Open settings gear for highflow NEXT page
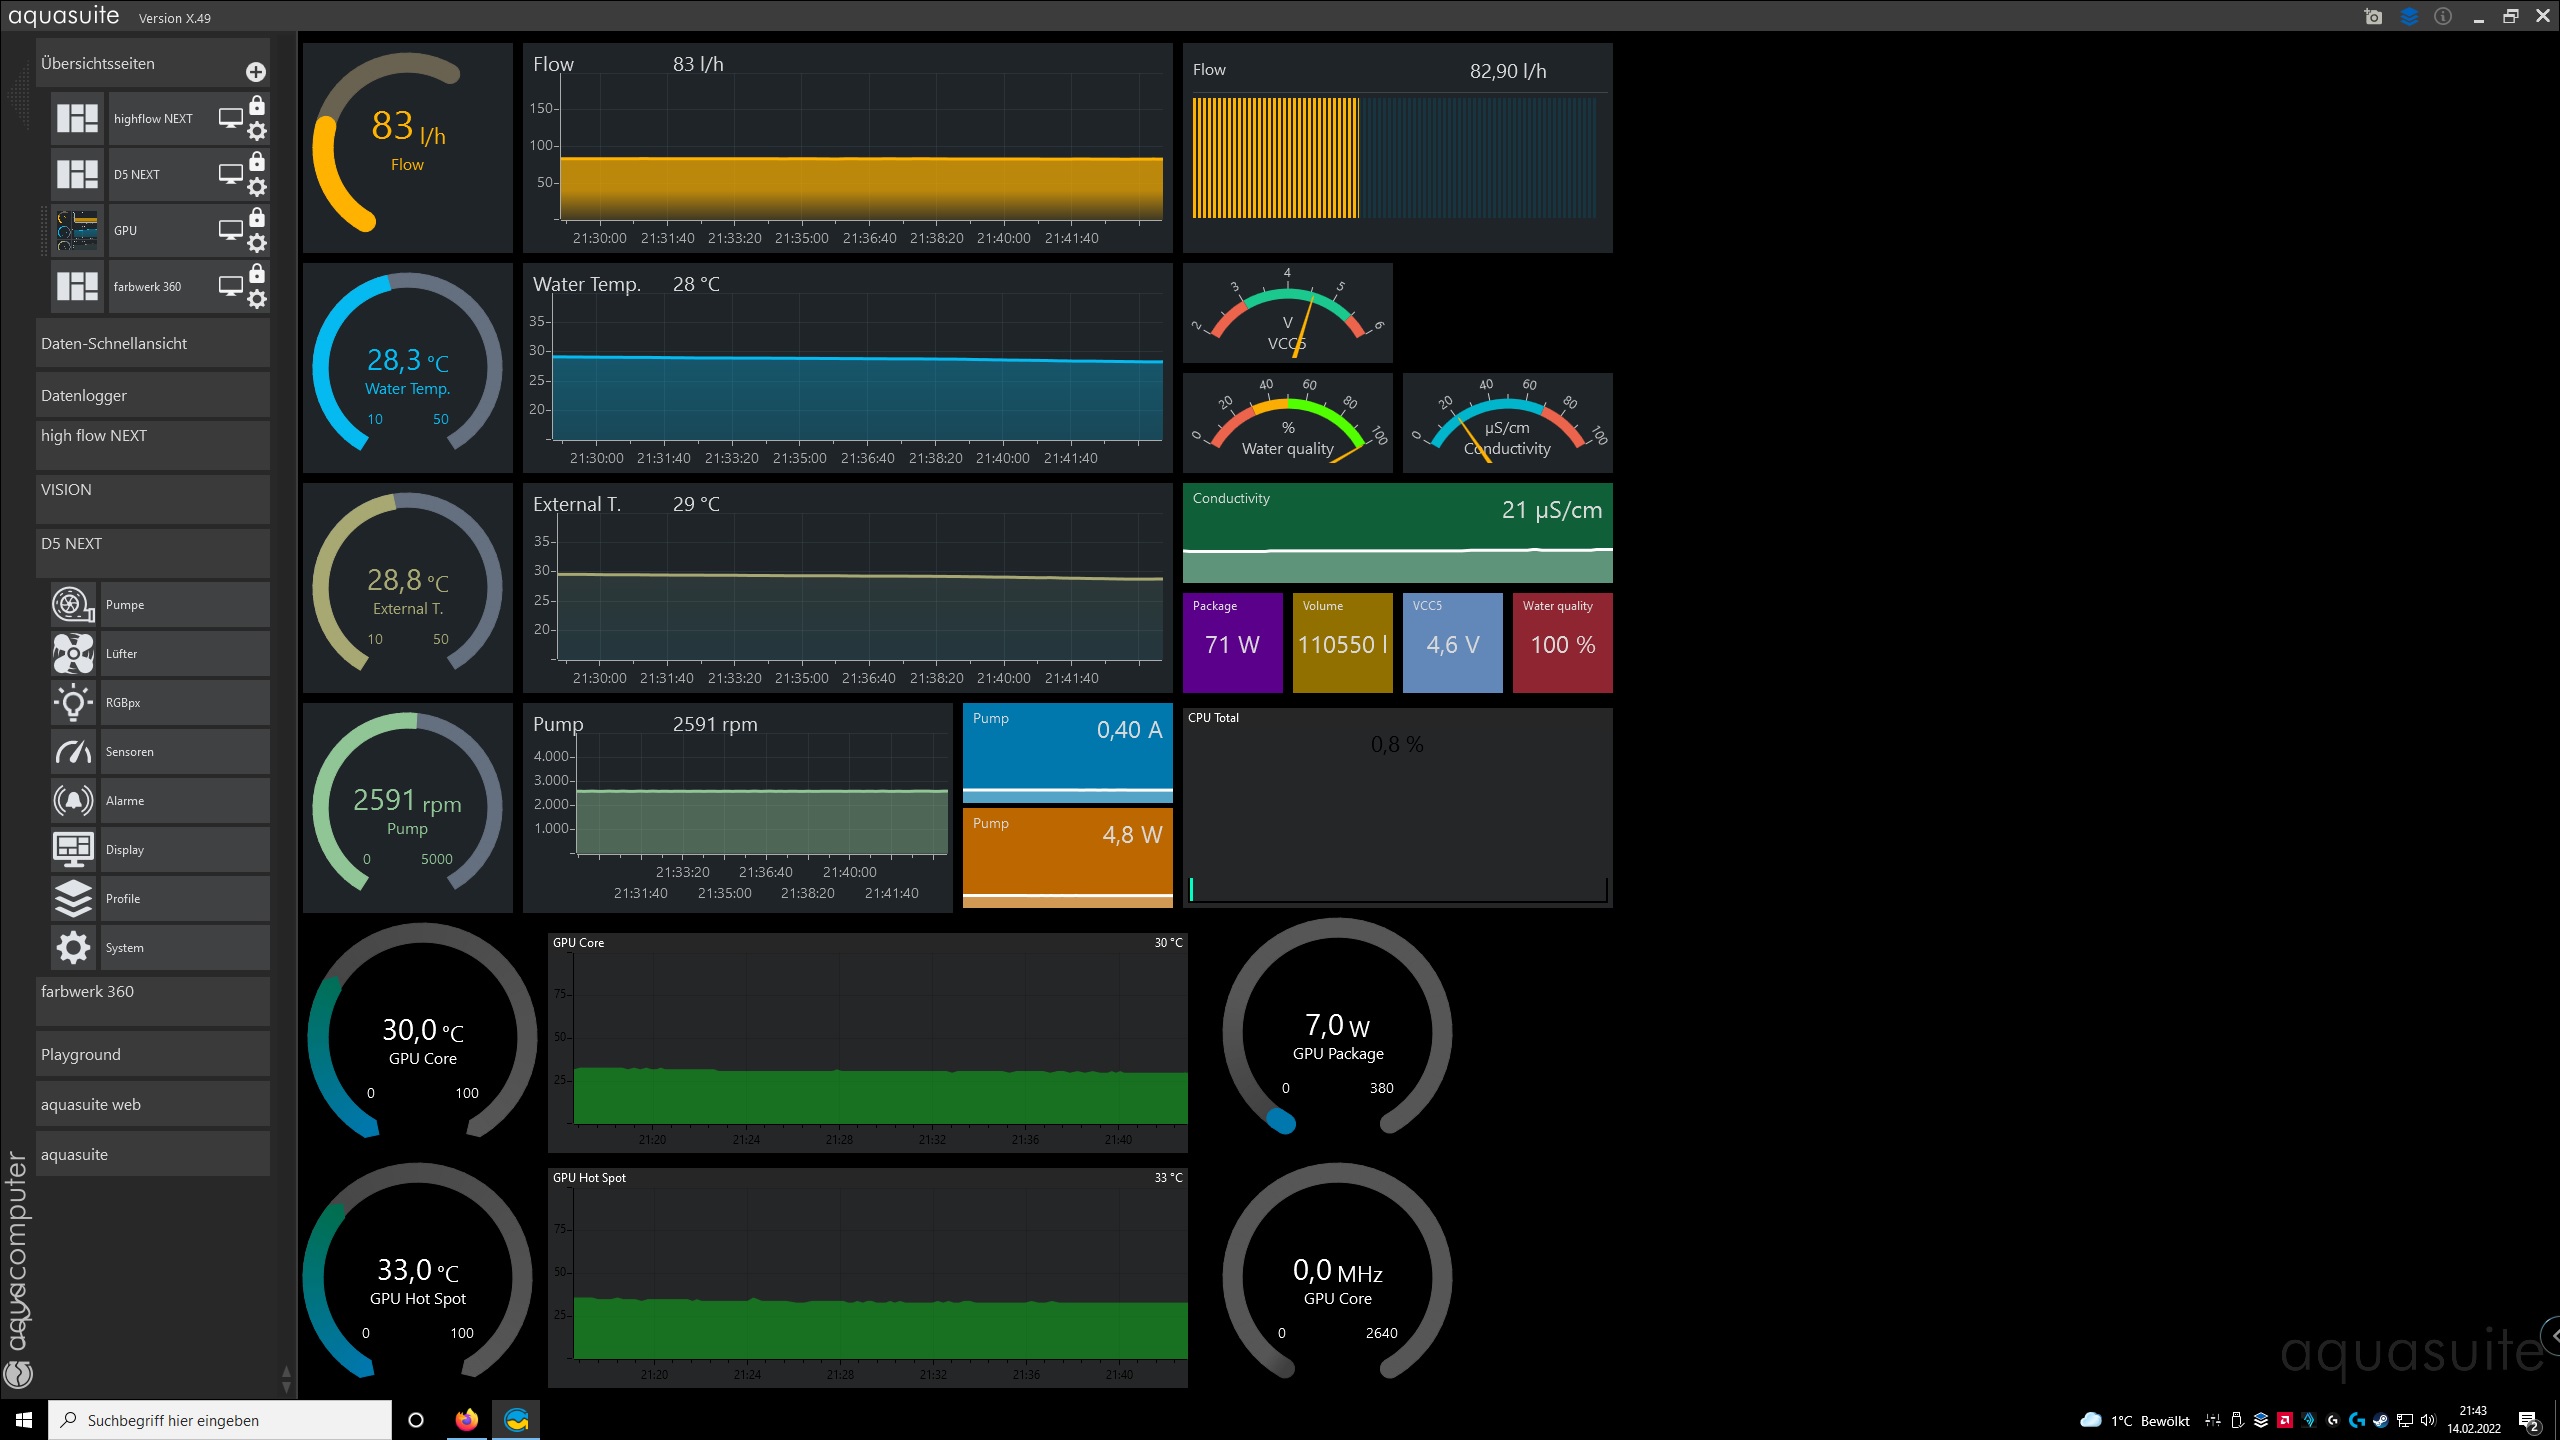Image resolution: width=2560 pixels, height=1440 pixels. click(257, 131)
